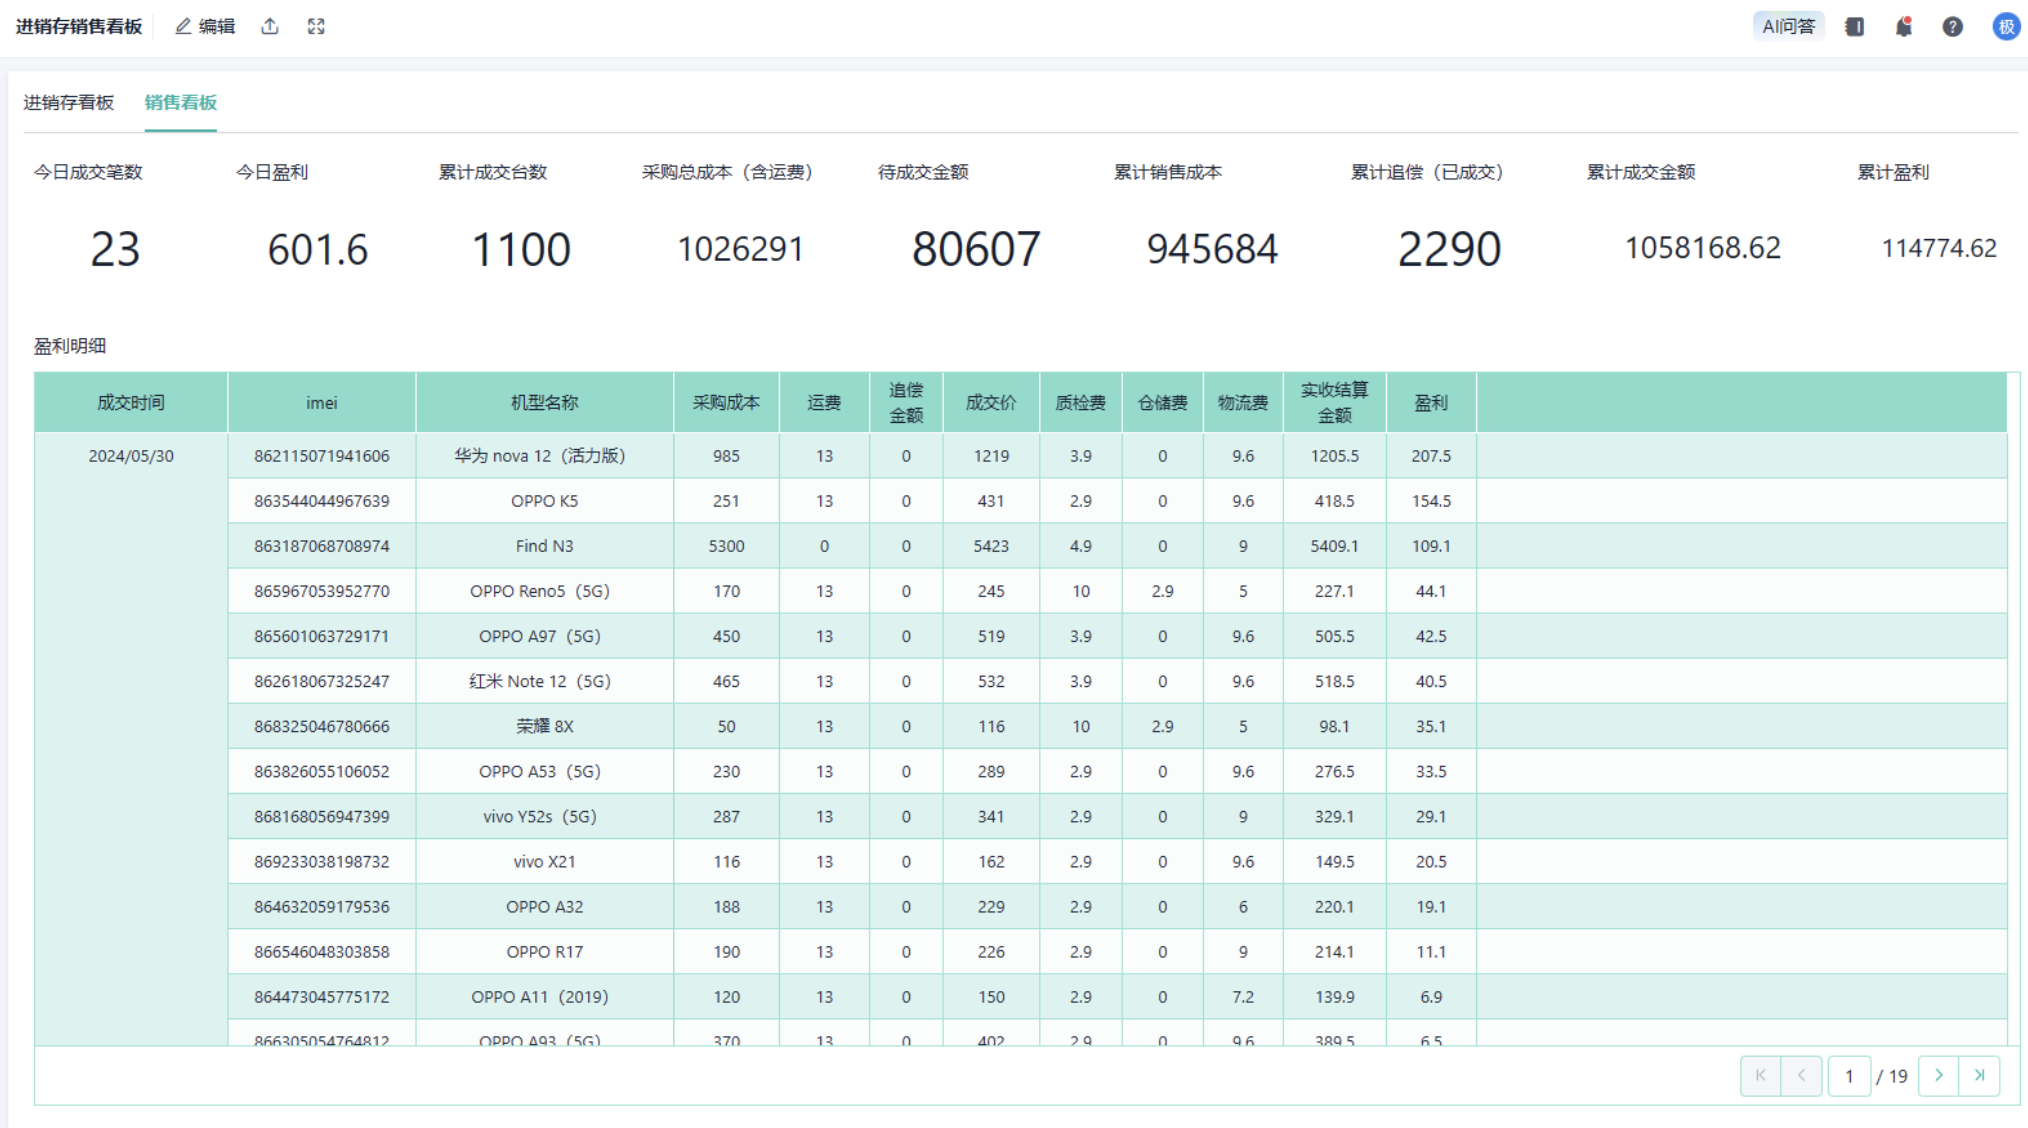This screenshot has height=1128, width=2028.
Task: Select the 销售看板 tab
Action: coord(180,103)
